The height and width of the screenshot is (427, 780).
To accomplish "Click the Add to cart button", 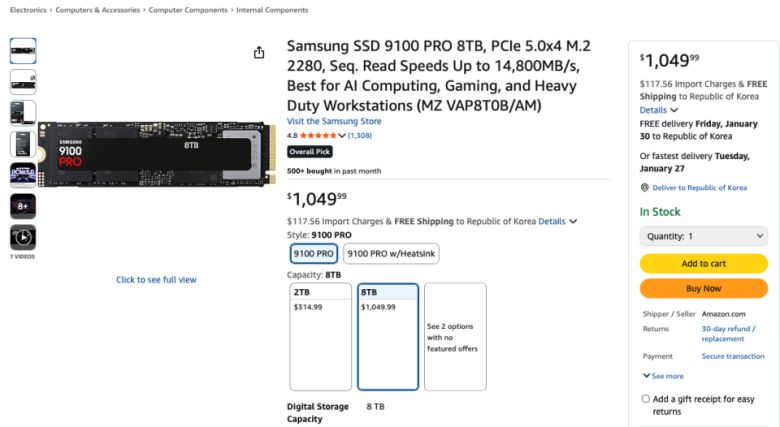I will (703, 263).
